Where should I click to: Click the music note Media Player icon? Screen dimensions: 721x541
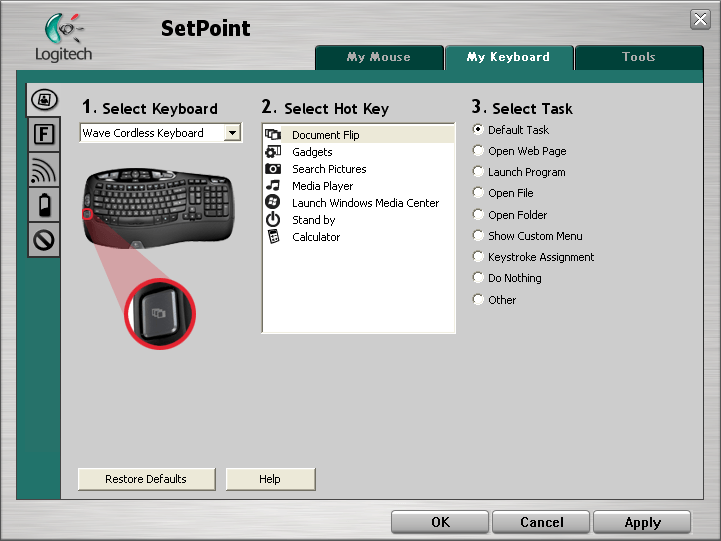click(x=273, y=185)
